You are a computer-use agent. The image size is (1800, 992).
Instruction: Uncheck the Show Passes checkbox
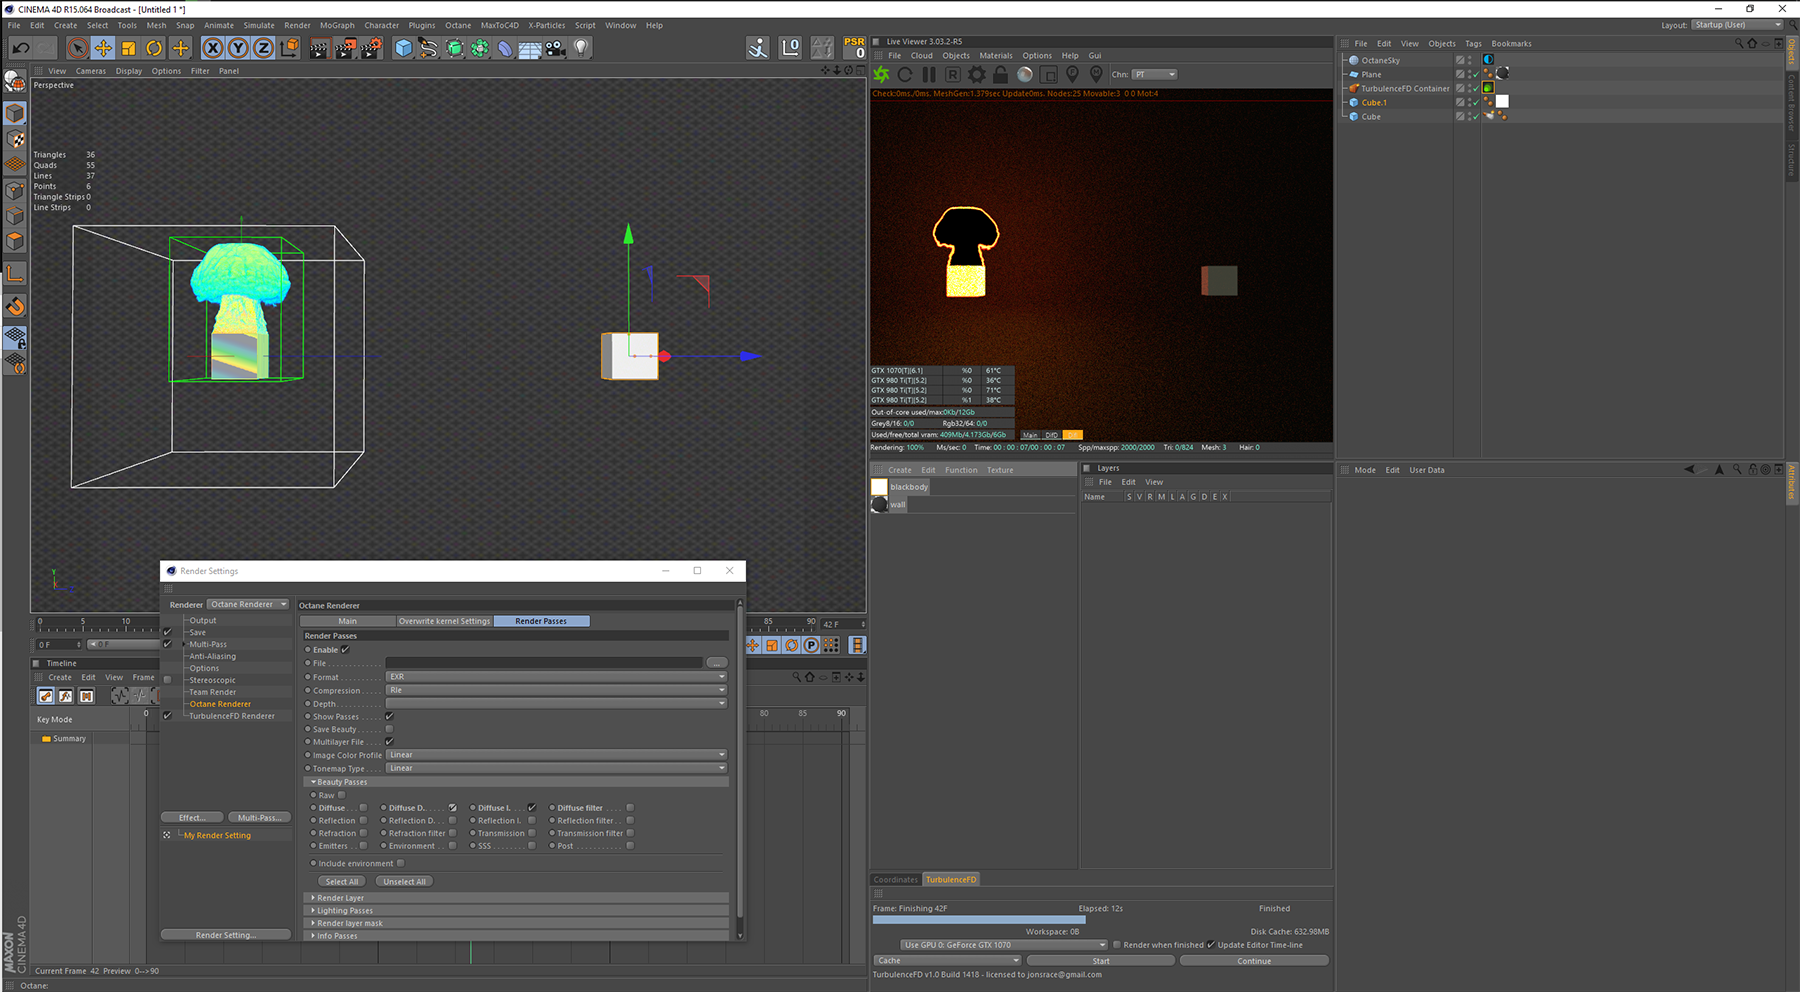(x=389, y=716)
